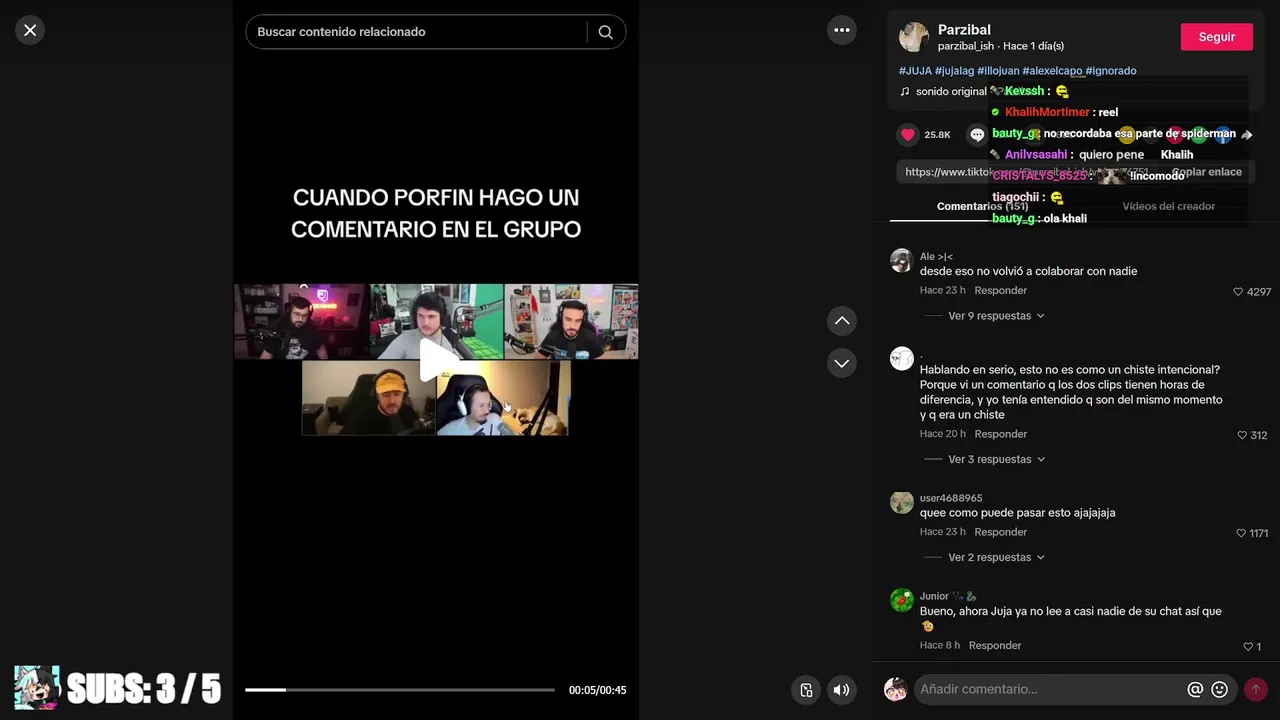Open the #alexelcapo hashtag
The image size is (1280, 720).
pyautogui.click(x=1052, y=71)
